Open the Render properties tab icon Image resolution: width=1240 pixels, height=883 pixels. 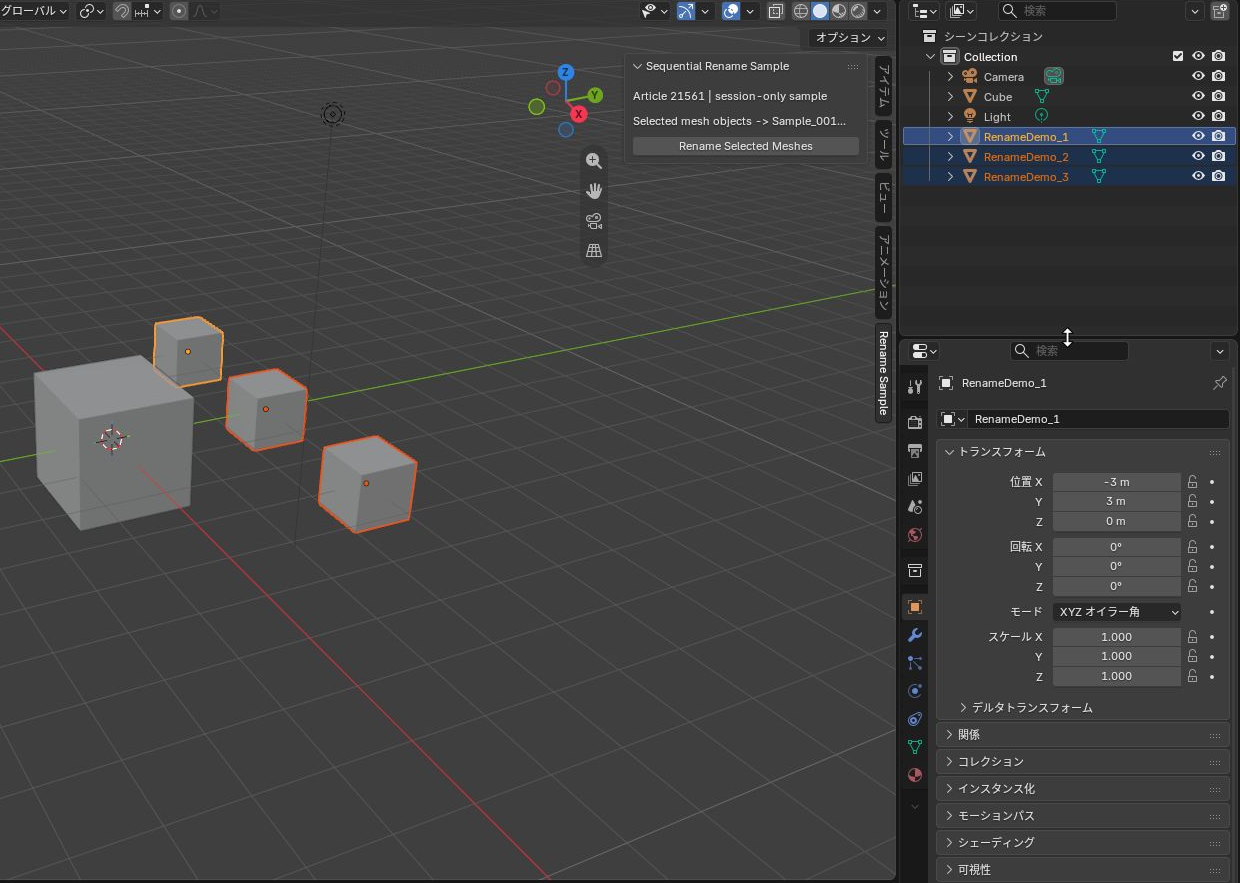914,423
